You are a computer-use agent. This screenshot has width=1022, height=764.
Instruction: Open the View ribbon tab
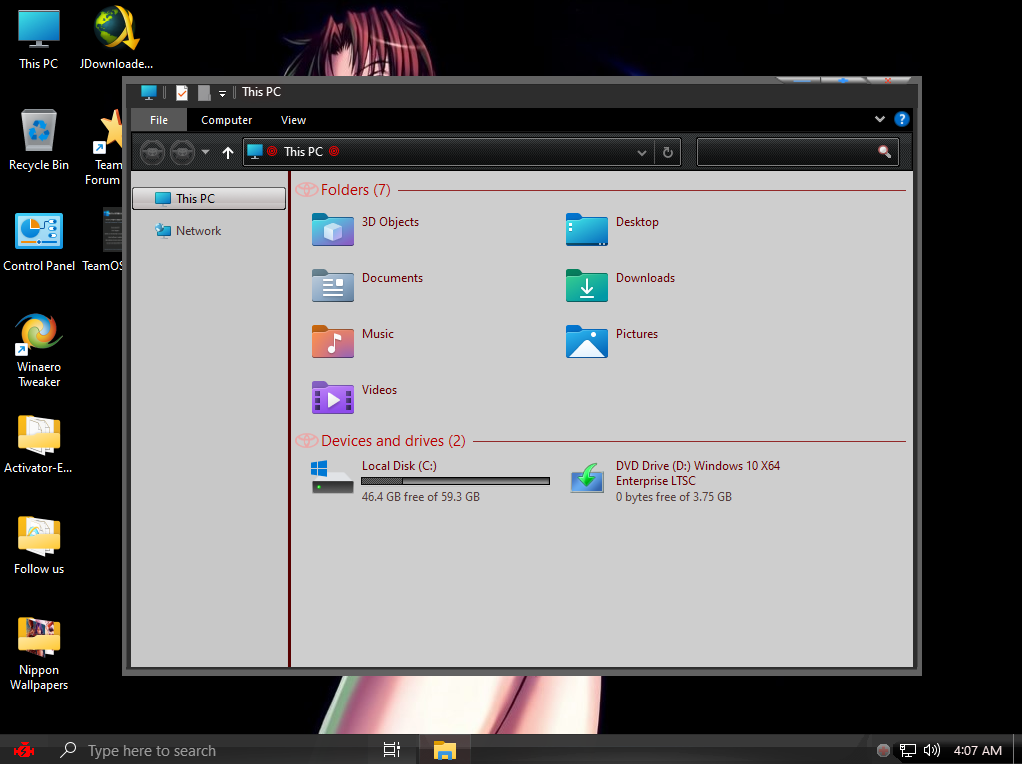tap(293, 120)
